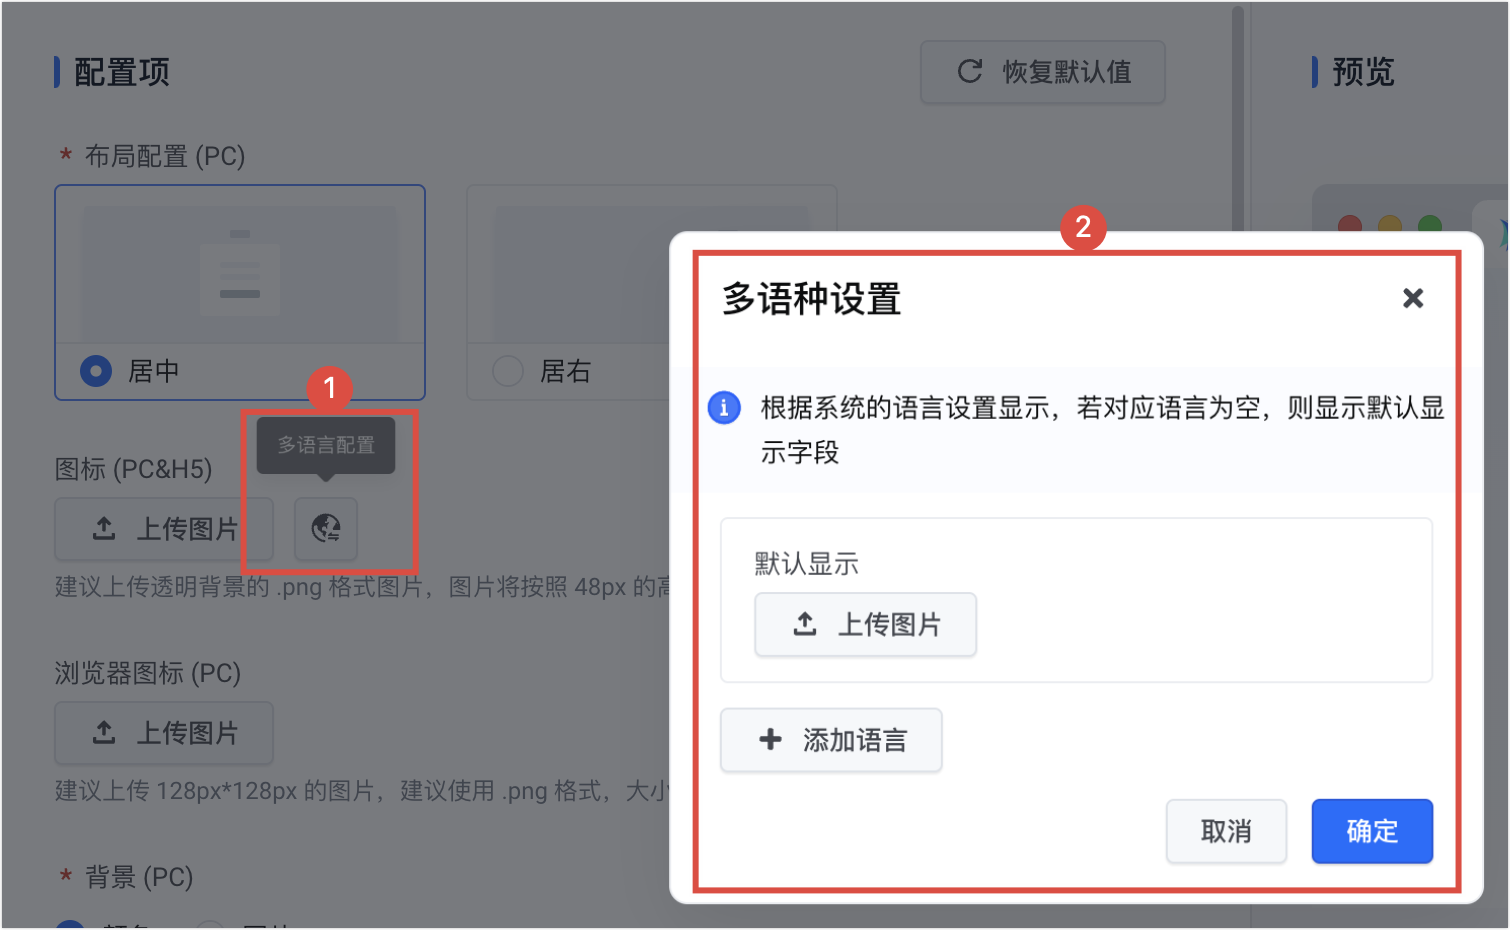Click the 布局配置 (PC) label
Image resolution: width=1510 pixels, height=930 pixels.
165,157
